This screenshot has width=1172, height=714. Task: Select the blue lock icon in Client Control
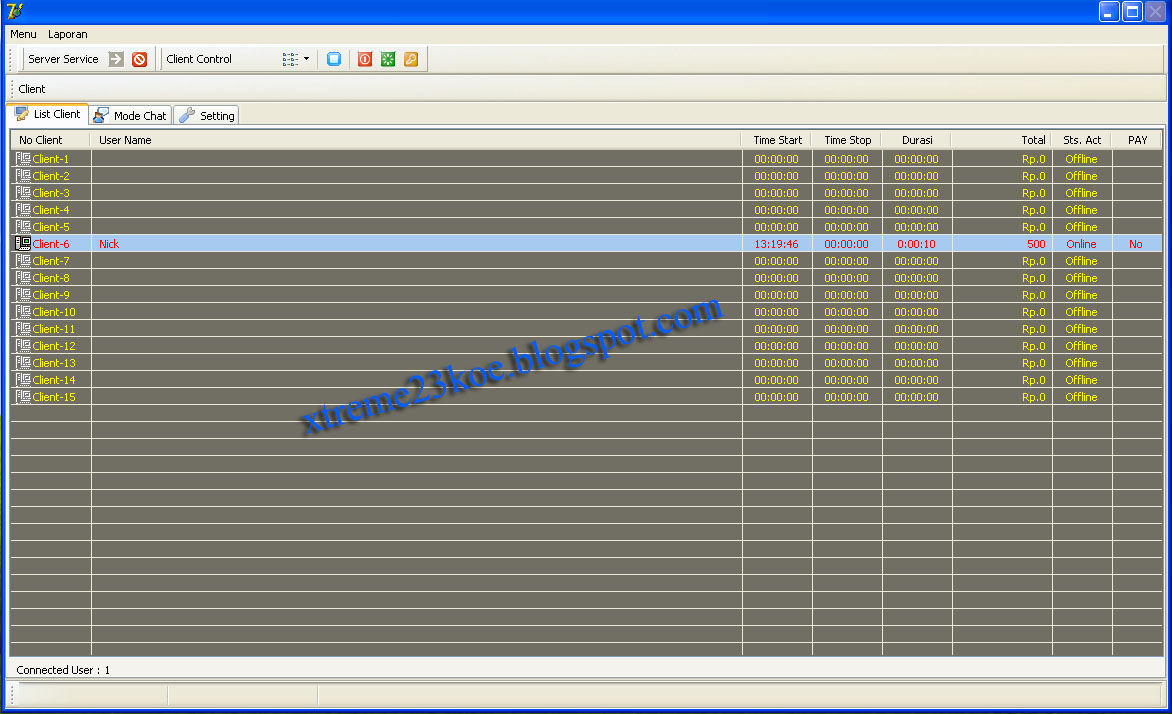(x=333, y=59)
